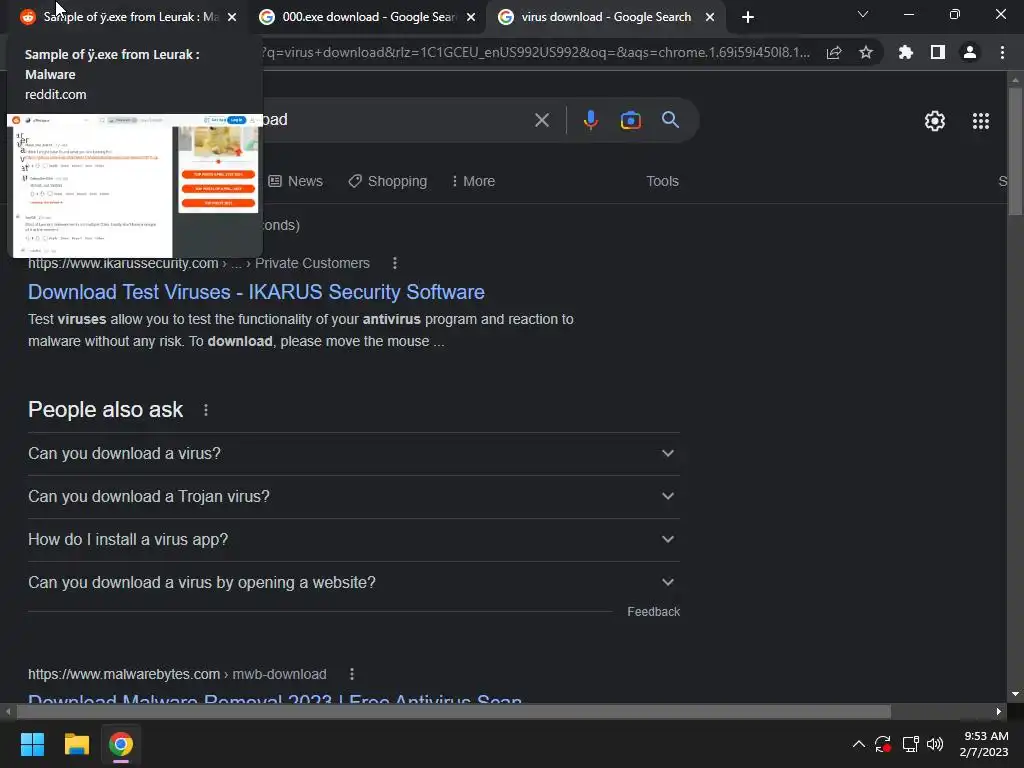Click the Reddit tab preview thumbnail

click(135, 185)
